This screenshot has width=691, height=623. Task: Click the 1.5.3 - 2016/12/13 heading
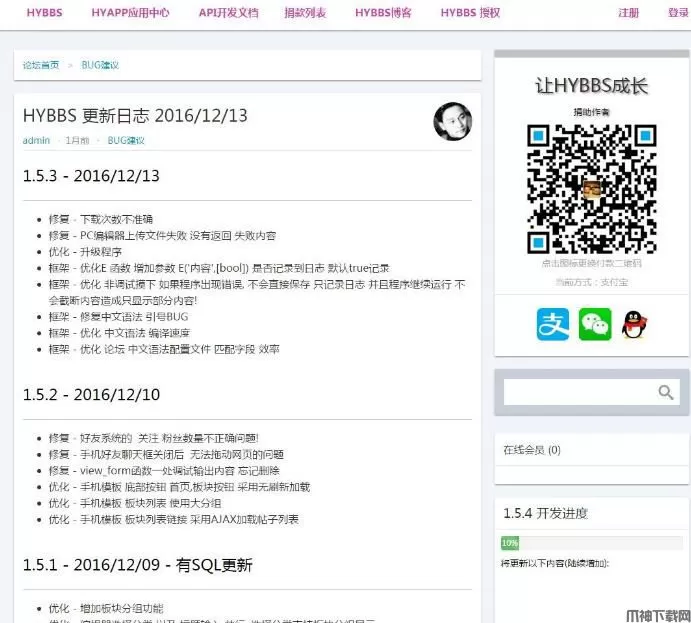point(91,176)
